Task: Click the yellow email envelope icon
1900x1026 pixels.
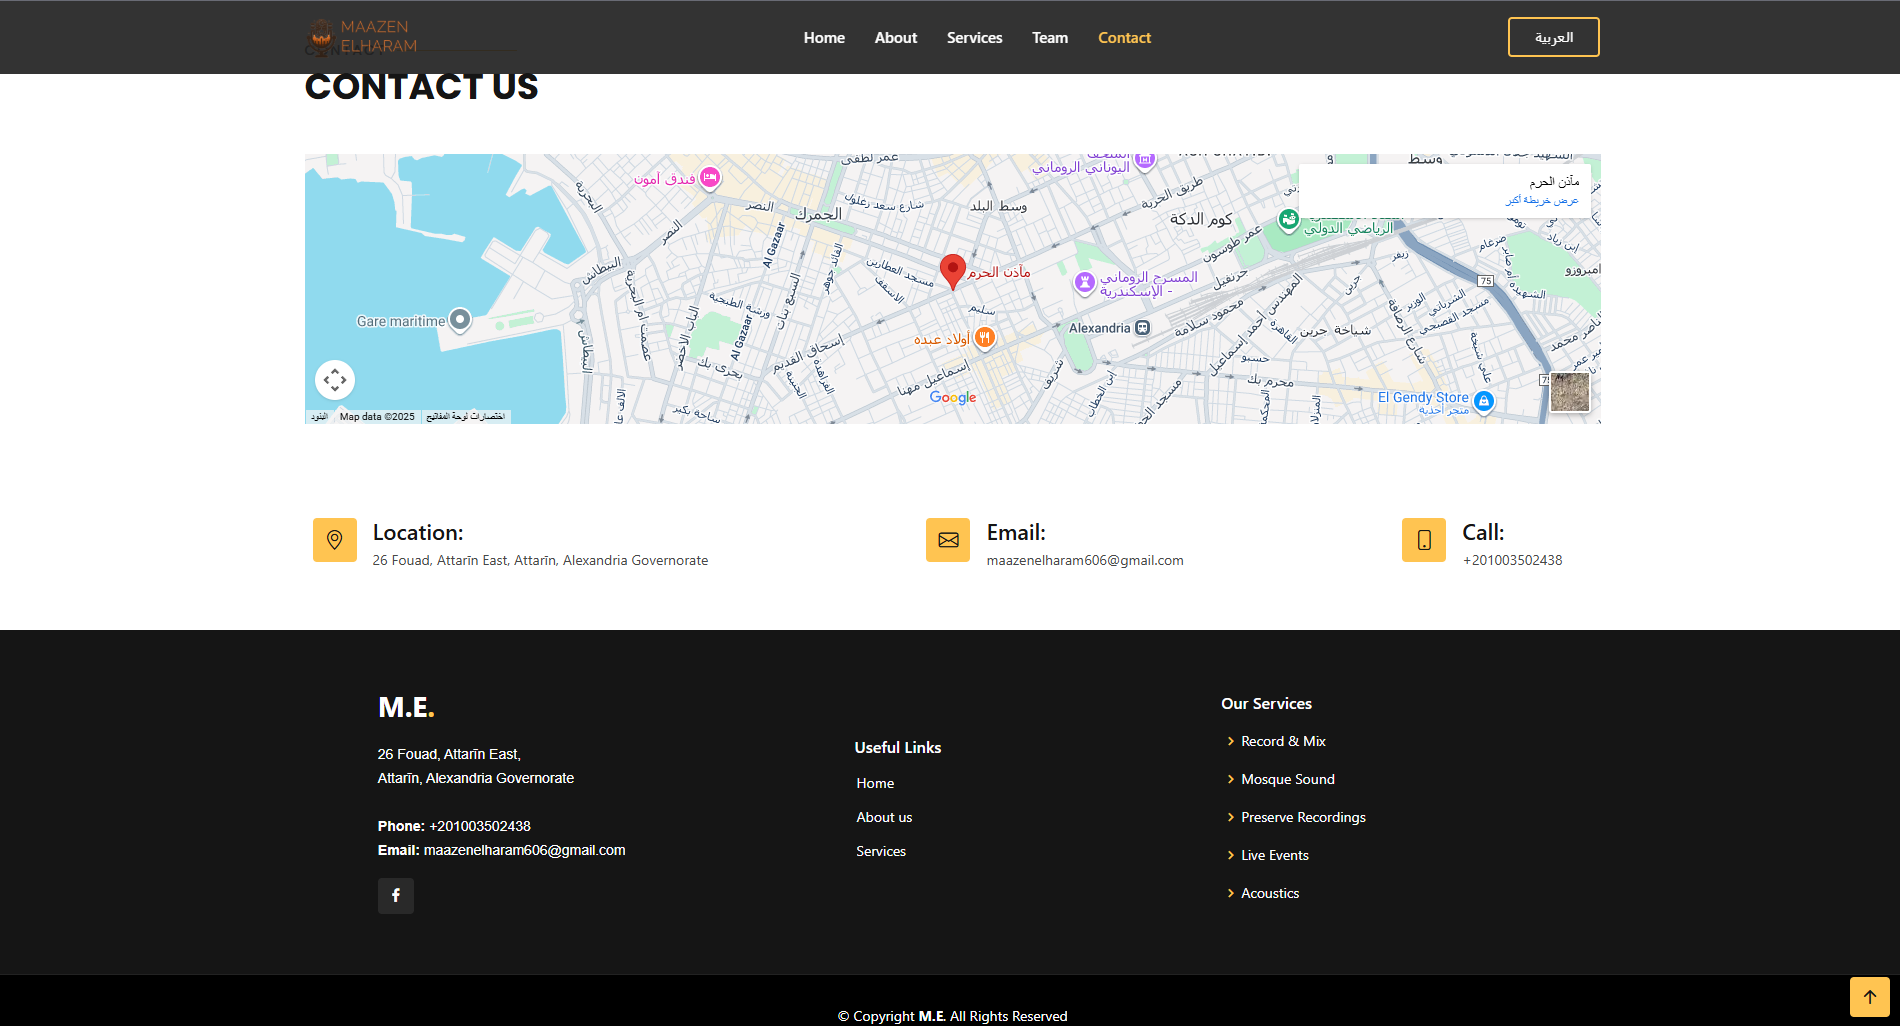Action: pyautogui.click(x=947, y=540)
